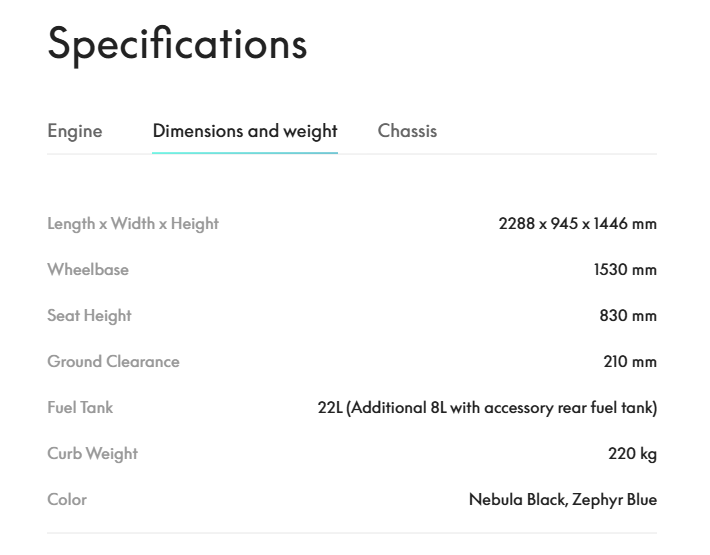This screenshot has width=710, height=555.
Task: Select the 2288 x 945 x 1446 mm value
Action: pos(577,223)
